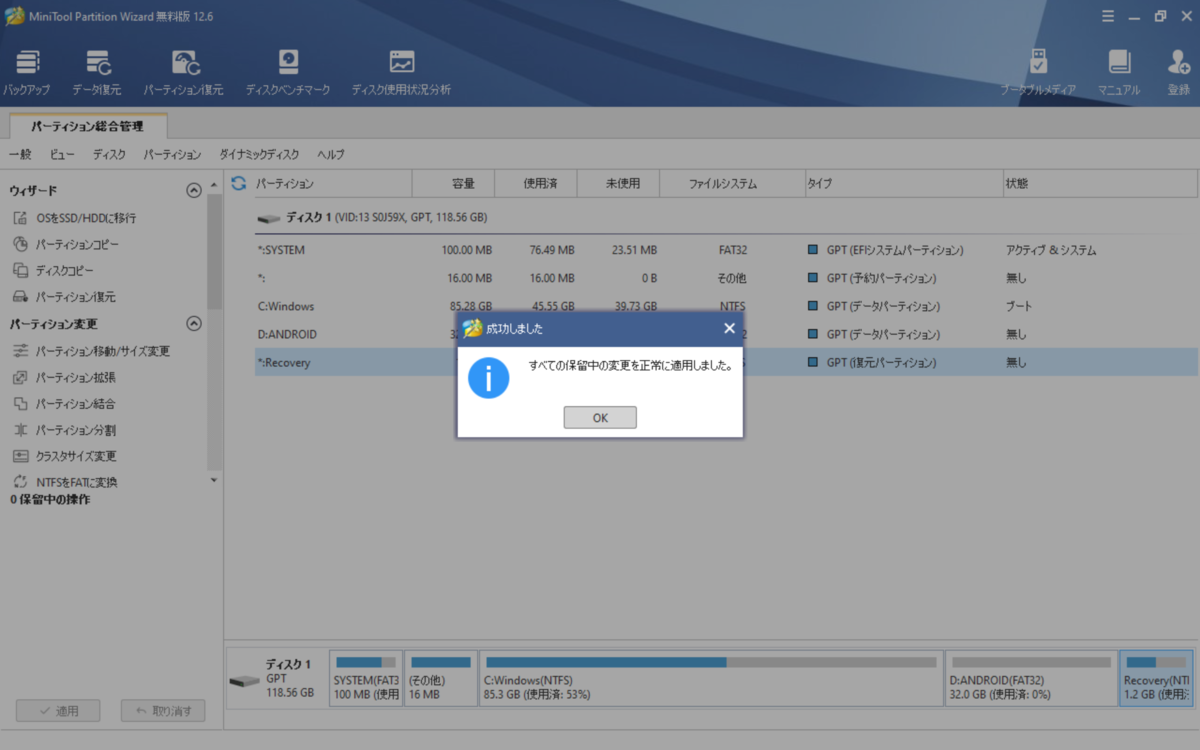Select C:Windows(NTFS) block in disk map
1200x750 pixels.
pyautogui.click(x=712, y=678)
